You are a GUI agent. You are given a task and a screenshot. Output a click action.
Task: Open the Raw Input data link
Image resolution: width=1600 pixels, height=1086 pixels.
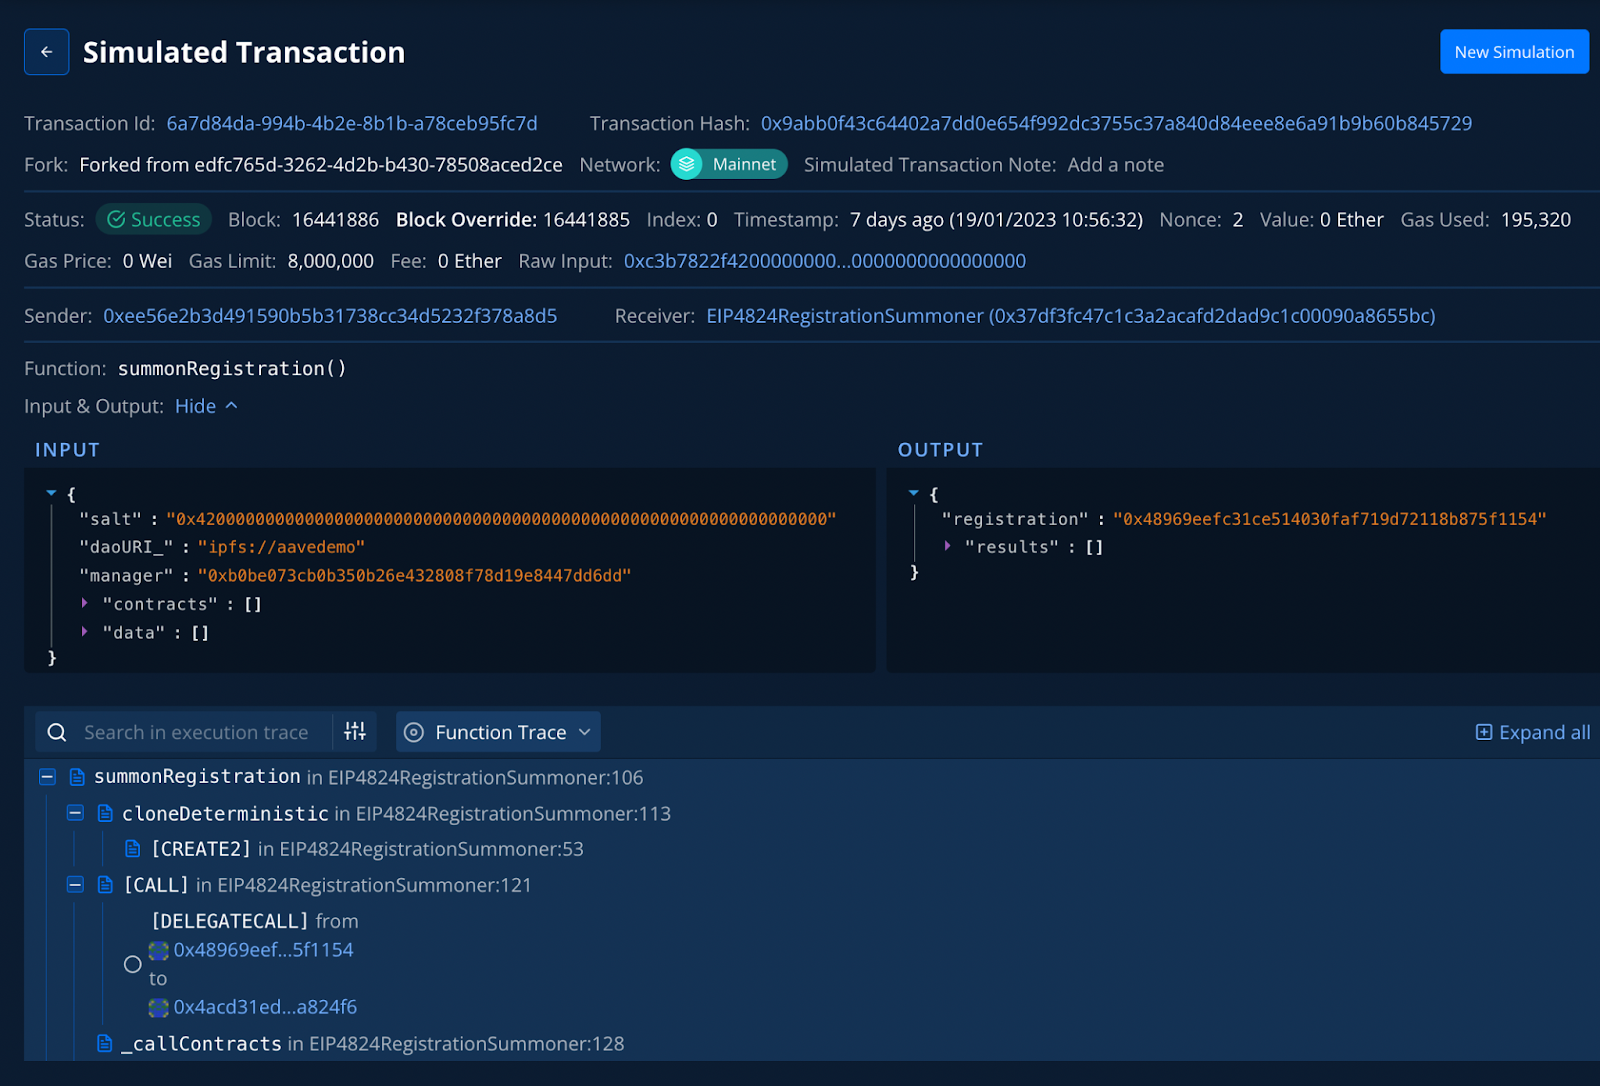[x=825, y=261]
